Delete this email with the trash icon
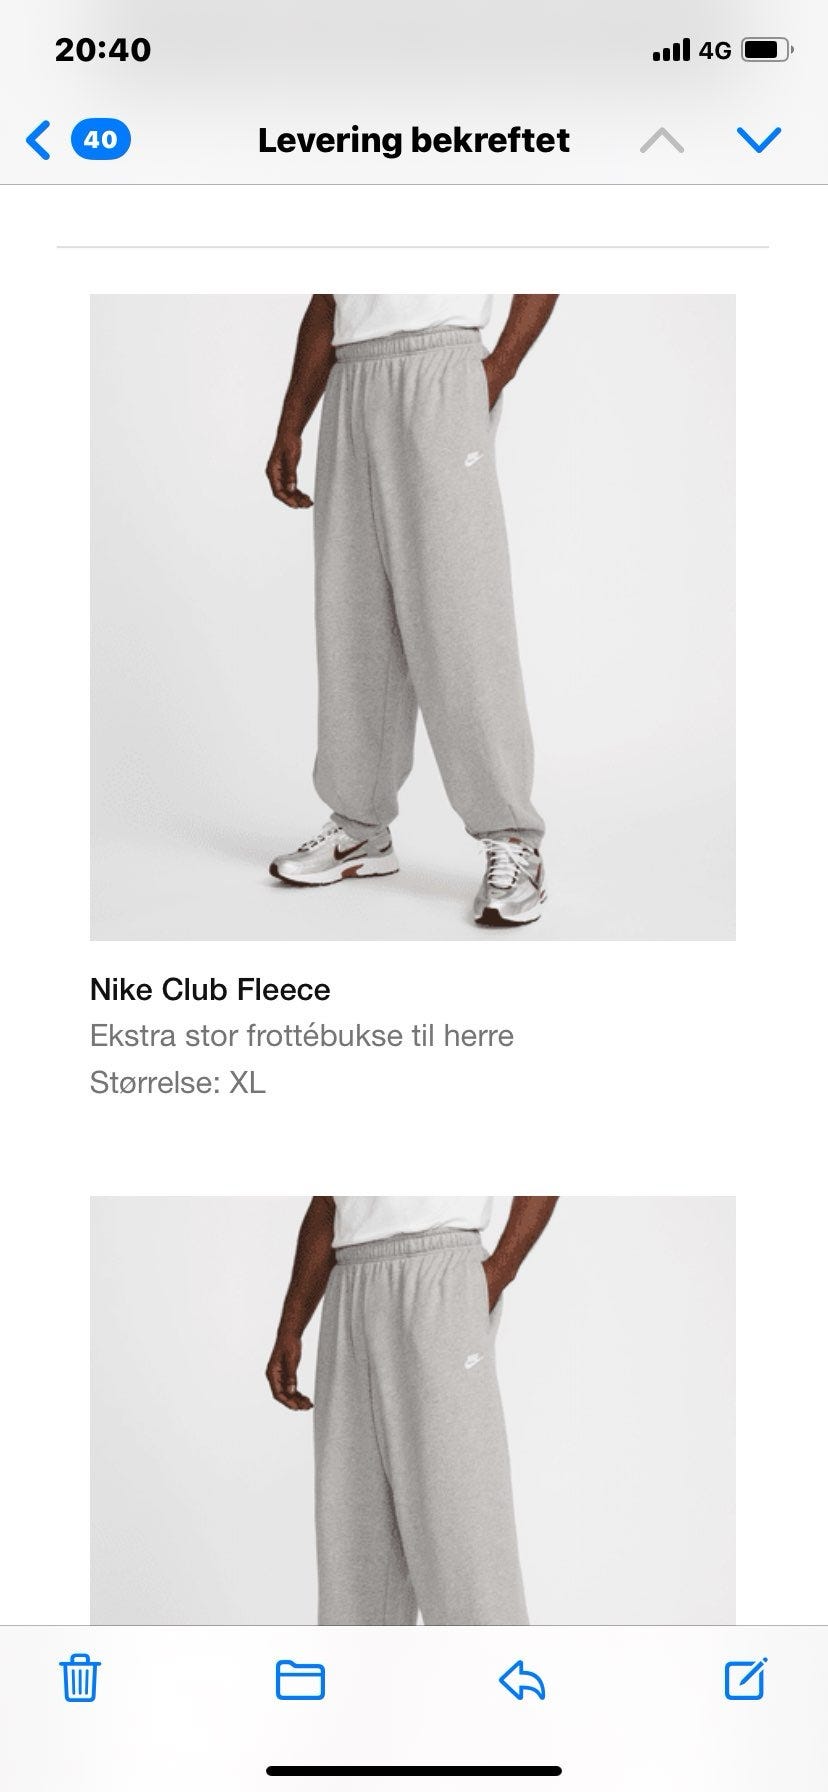 tap(79, 1679)
